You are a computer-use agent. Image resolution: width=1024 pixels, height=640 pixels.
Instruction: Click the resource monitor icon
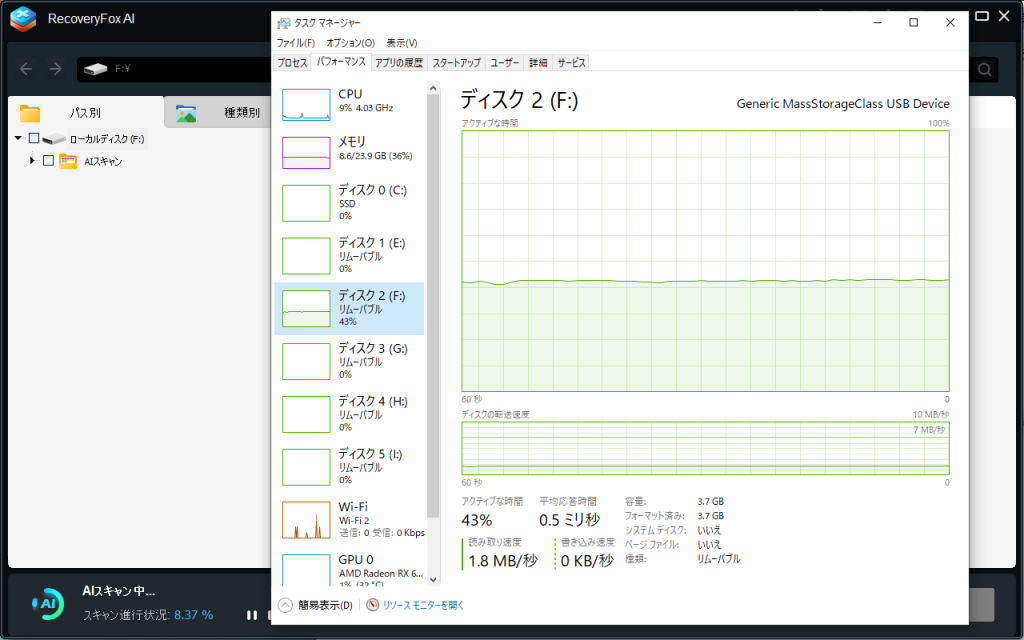(x=373, y=605)
